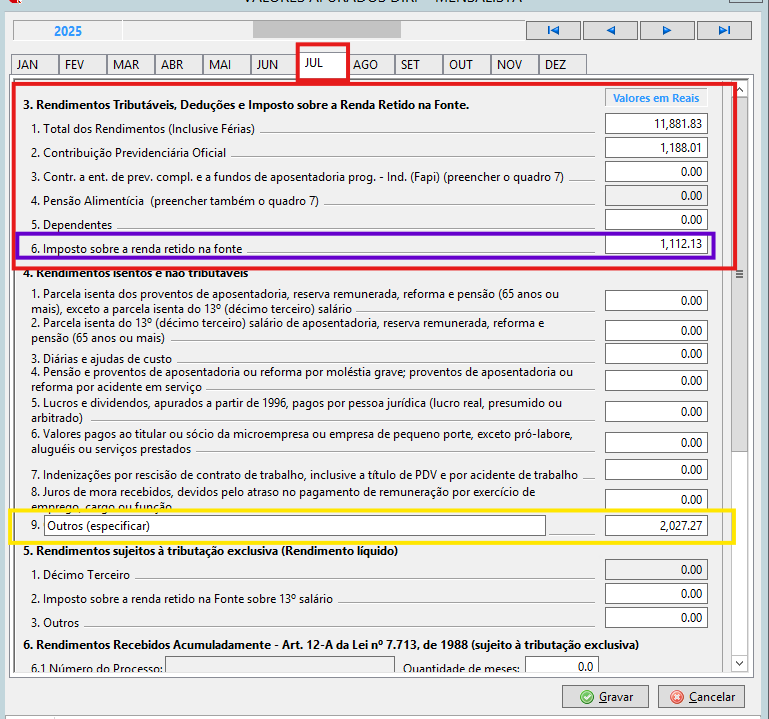Edit the Outros value 2,027.27
Viewport: 769px width, 719px height.
click(x=656, y=526)
